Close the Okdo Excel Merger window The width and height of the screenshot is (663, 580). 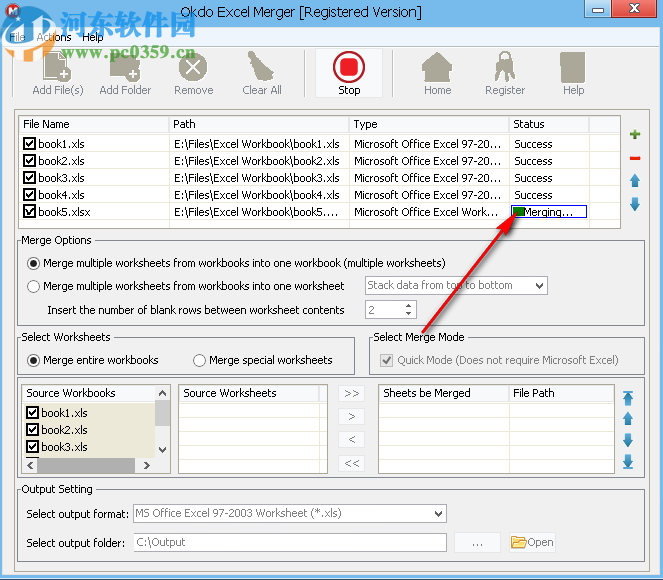634,8
